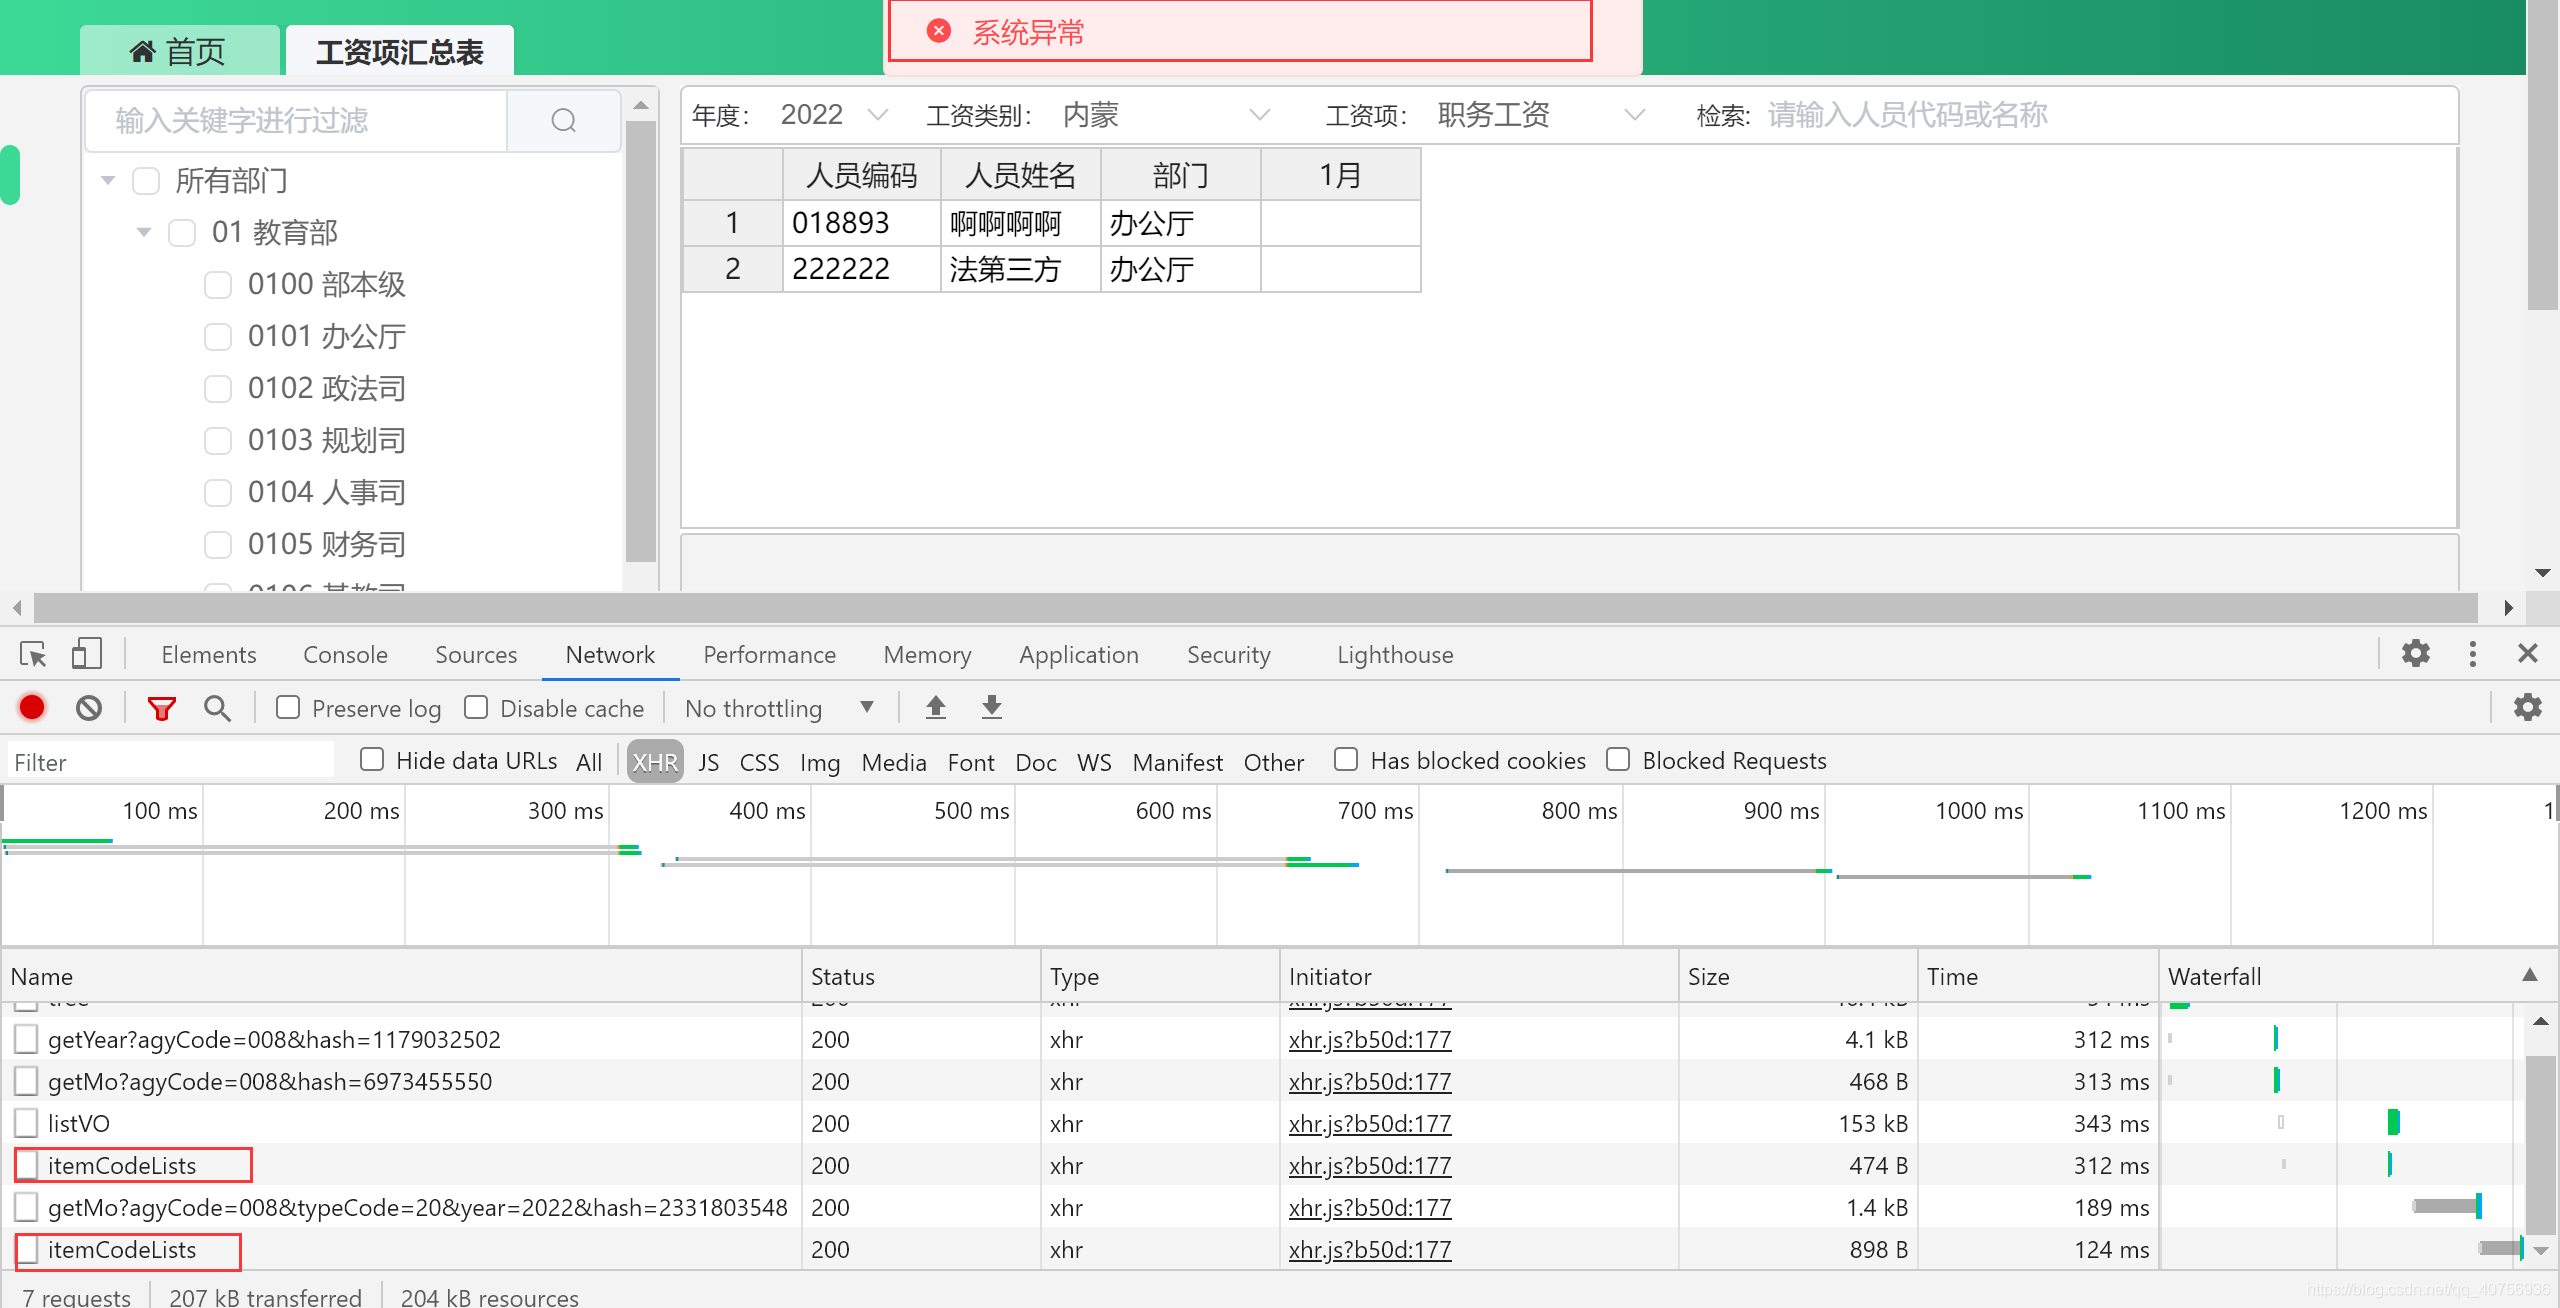Clear the network log
Screen dimensions: 2560x1308
click(89, 707)
